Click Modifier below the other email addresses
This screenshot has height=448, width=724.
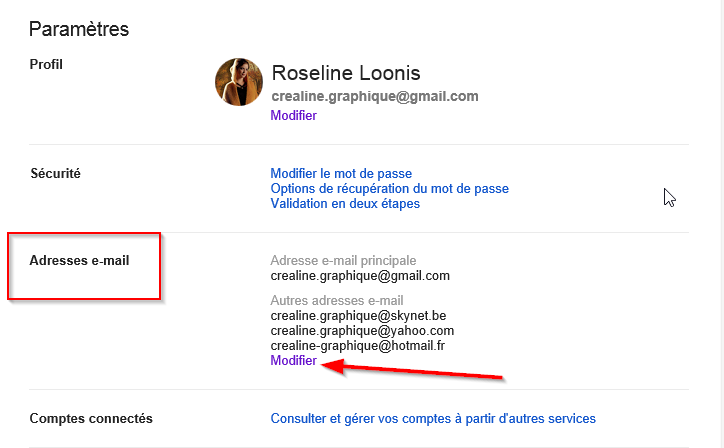click(294, 360)
